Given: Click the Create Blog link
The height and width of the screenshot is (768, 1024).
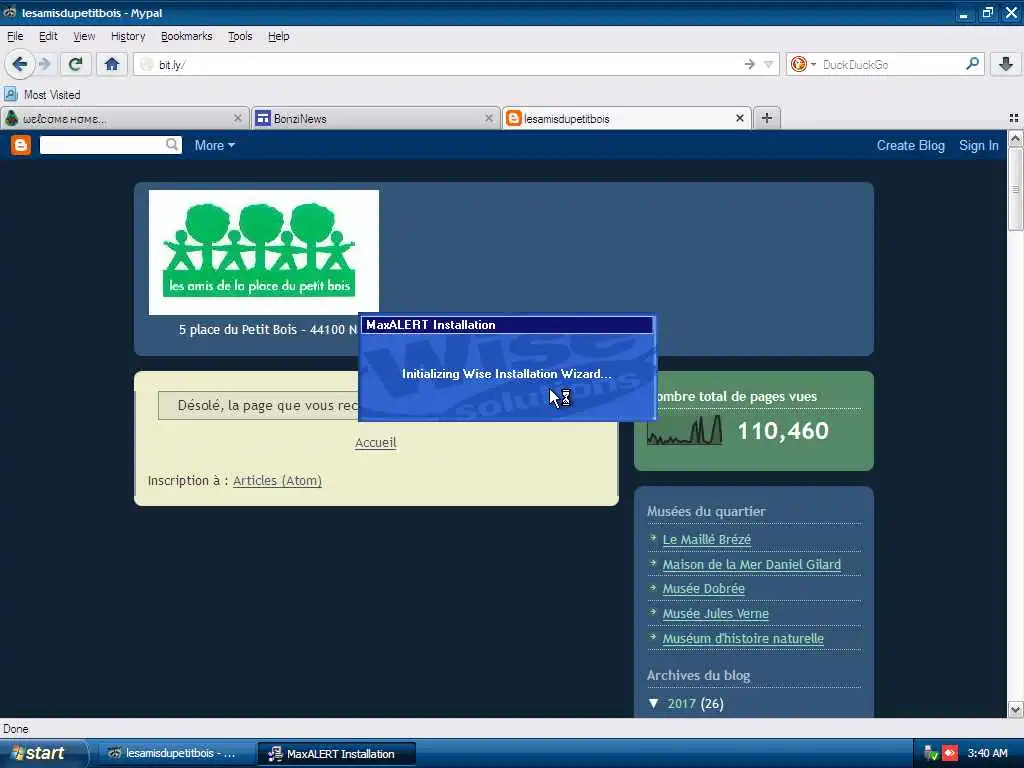Looking at the screenshot, I should [x=910, y=146].
